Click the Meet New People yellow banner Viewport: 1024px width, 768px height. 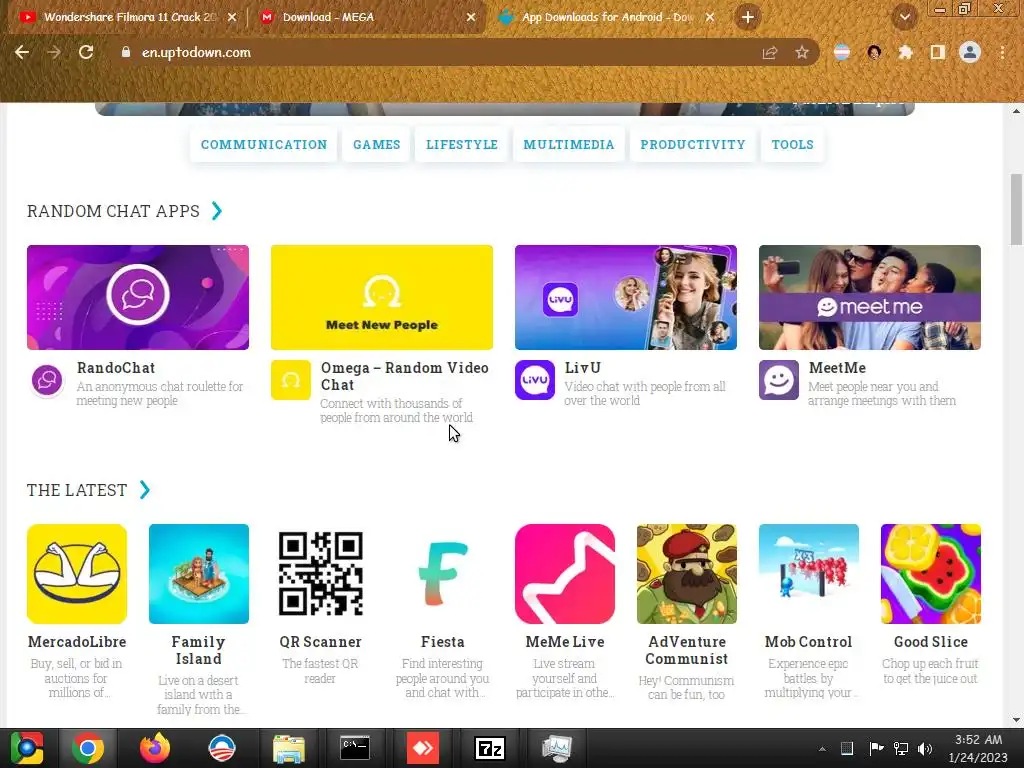click(382, 297)
